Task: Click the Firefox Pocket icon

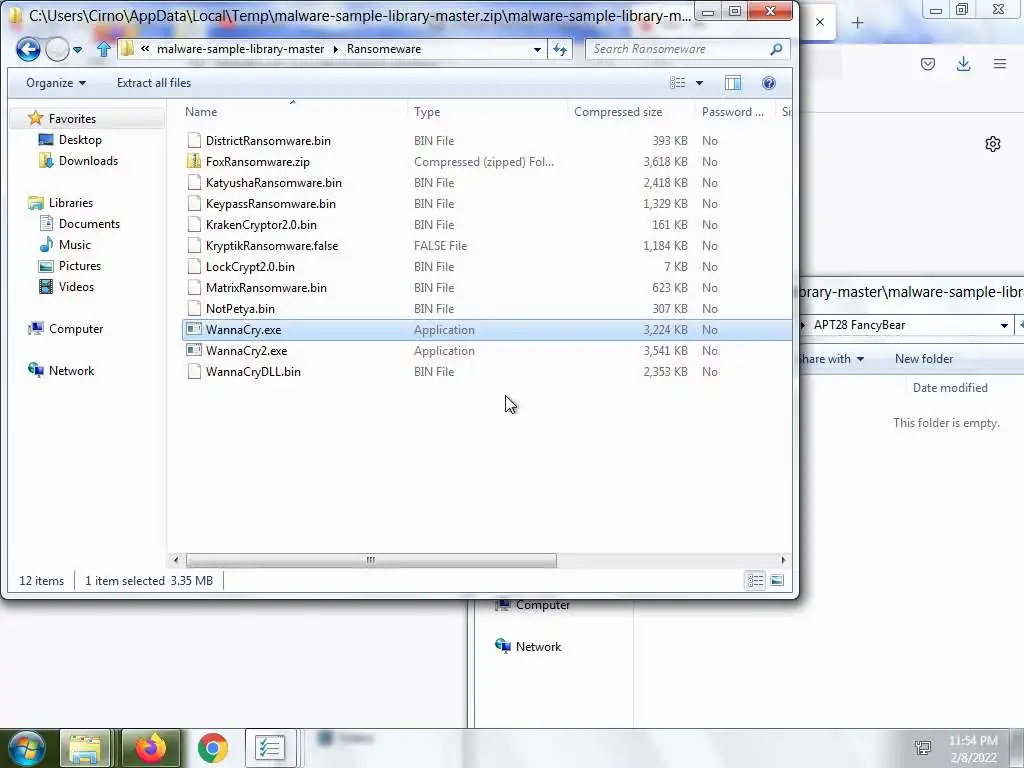Action: coord(928,64)
